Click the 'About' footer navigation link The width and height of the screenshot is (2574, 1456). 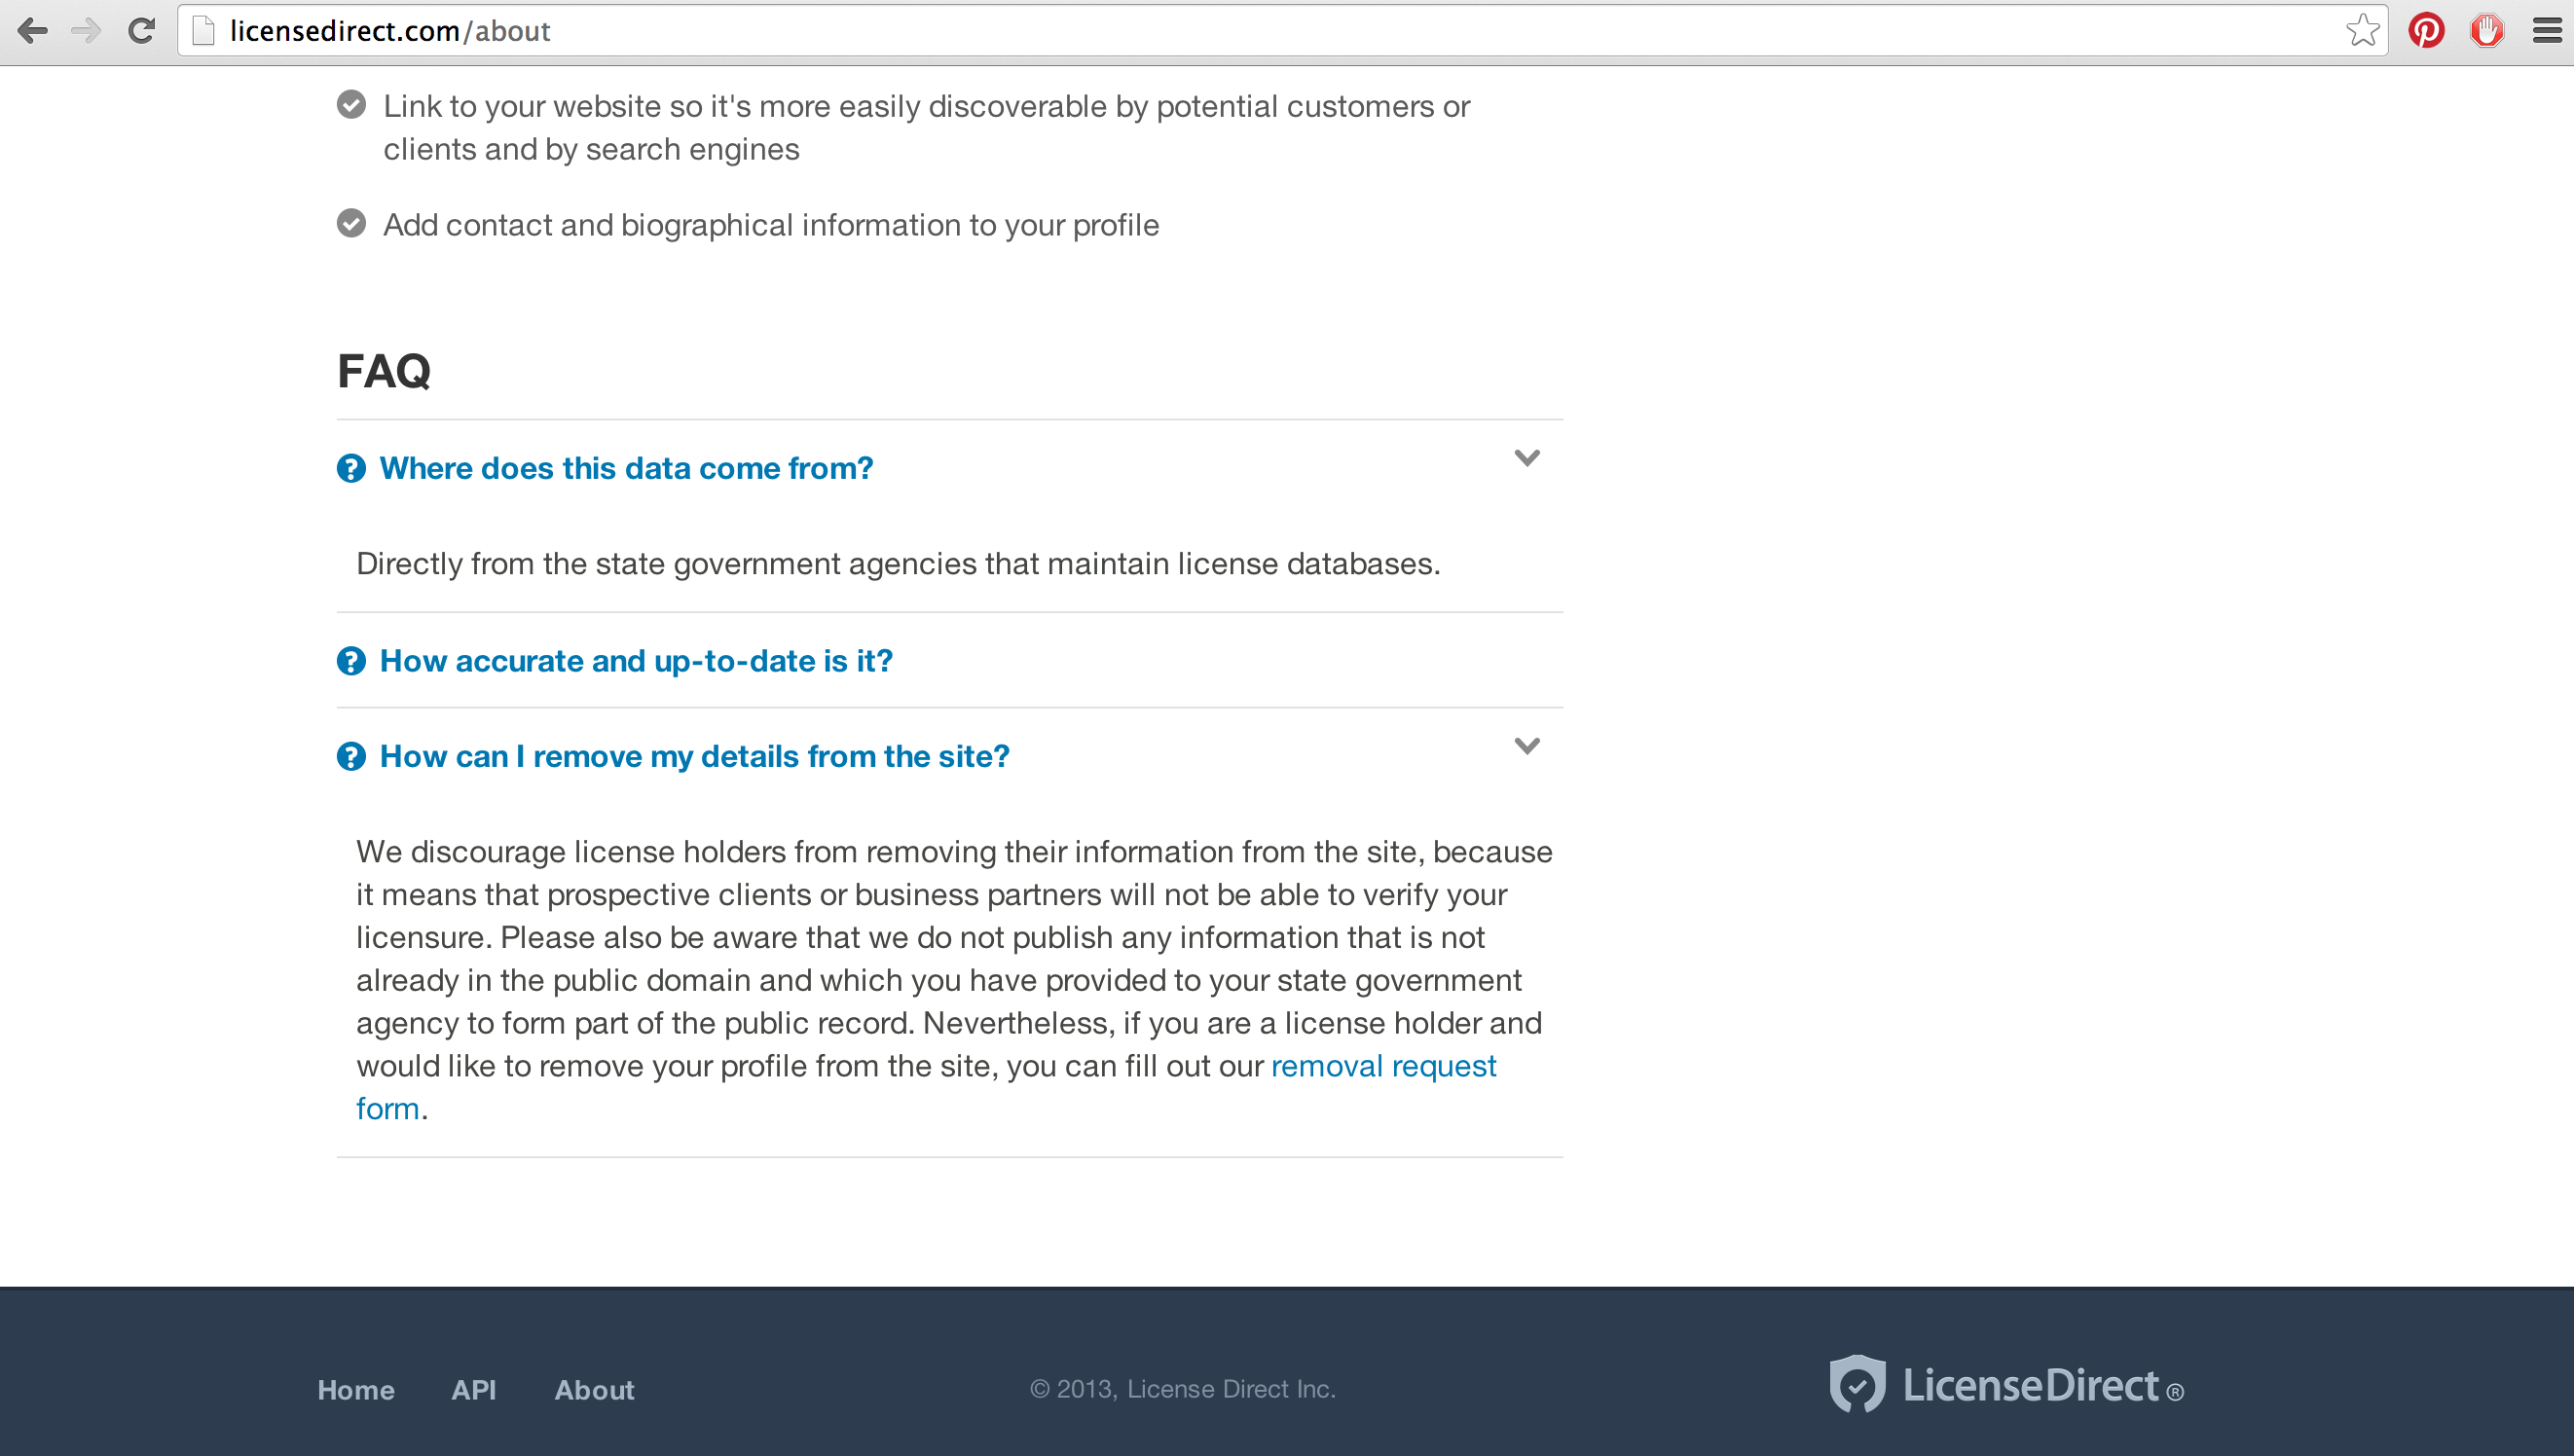pos(596,1389)
